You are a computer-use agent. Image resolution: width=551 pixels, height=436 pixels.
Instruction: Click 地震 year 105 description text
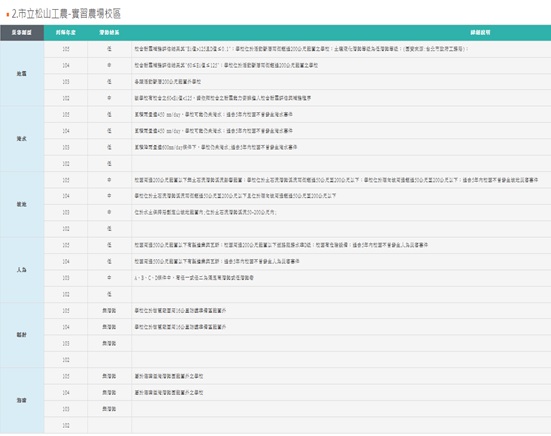point(301,49)
